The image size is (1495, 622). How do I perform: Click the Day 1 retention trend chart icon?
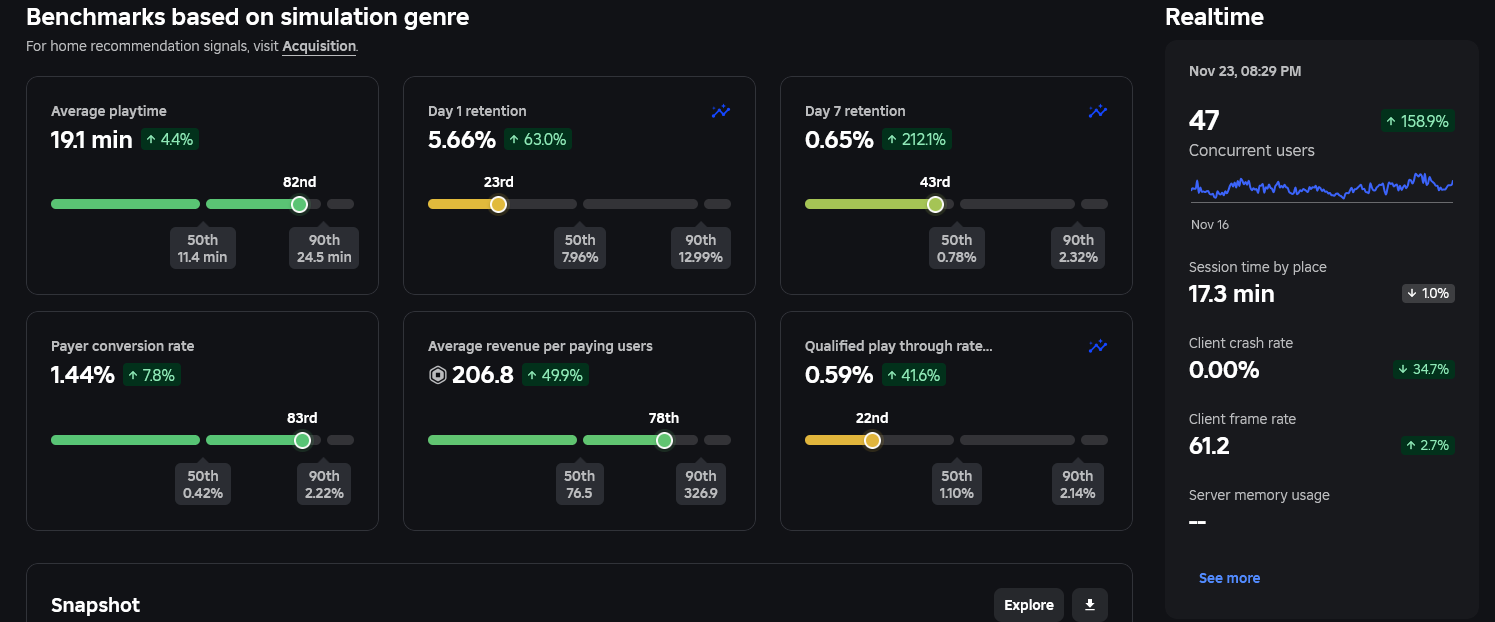(x=721, y=112)
